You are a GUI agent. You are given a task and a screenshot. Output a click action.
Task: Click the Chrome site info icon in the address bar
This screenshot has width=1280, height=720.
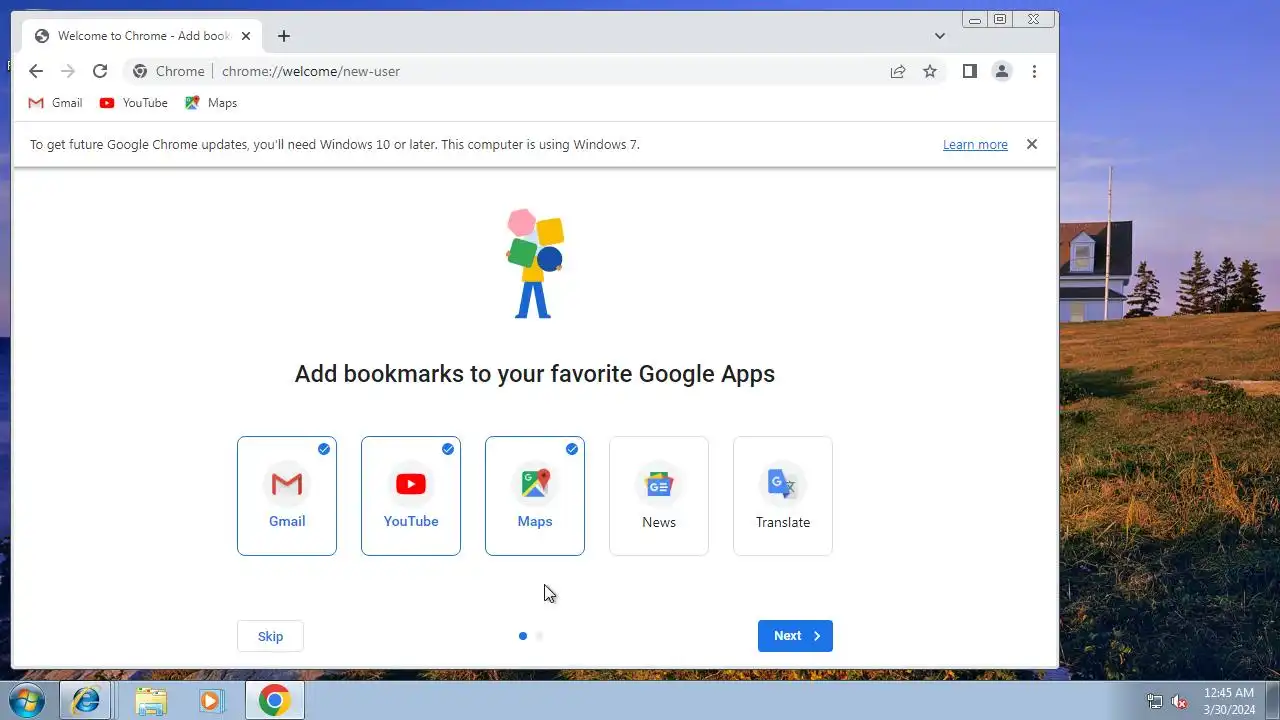click(x=140, y=71)
